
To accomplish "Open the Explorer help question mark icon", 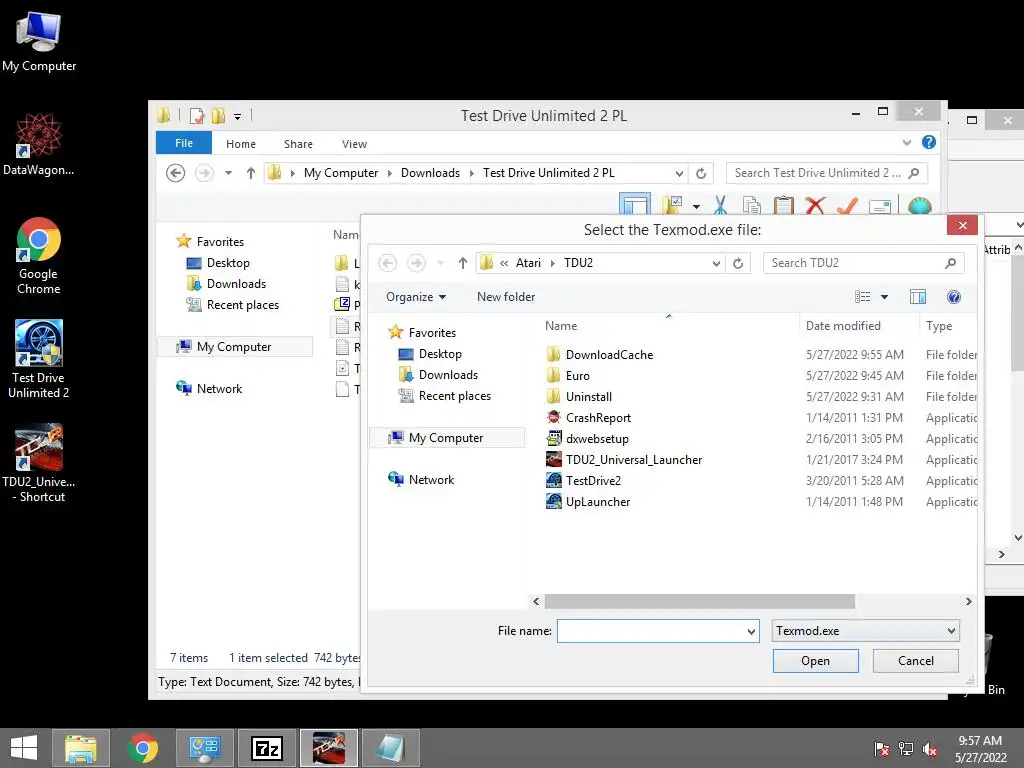I will click(x=929, y=142).
